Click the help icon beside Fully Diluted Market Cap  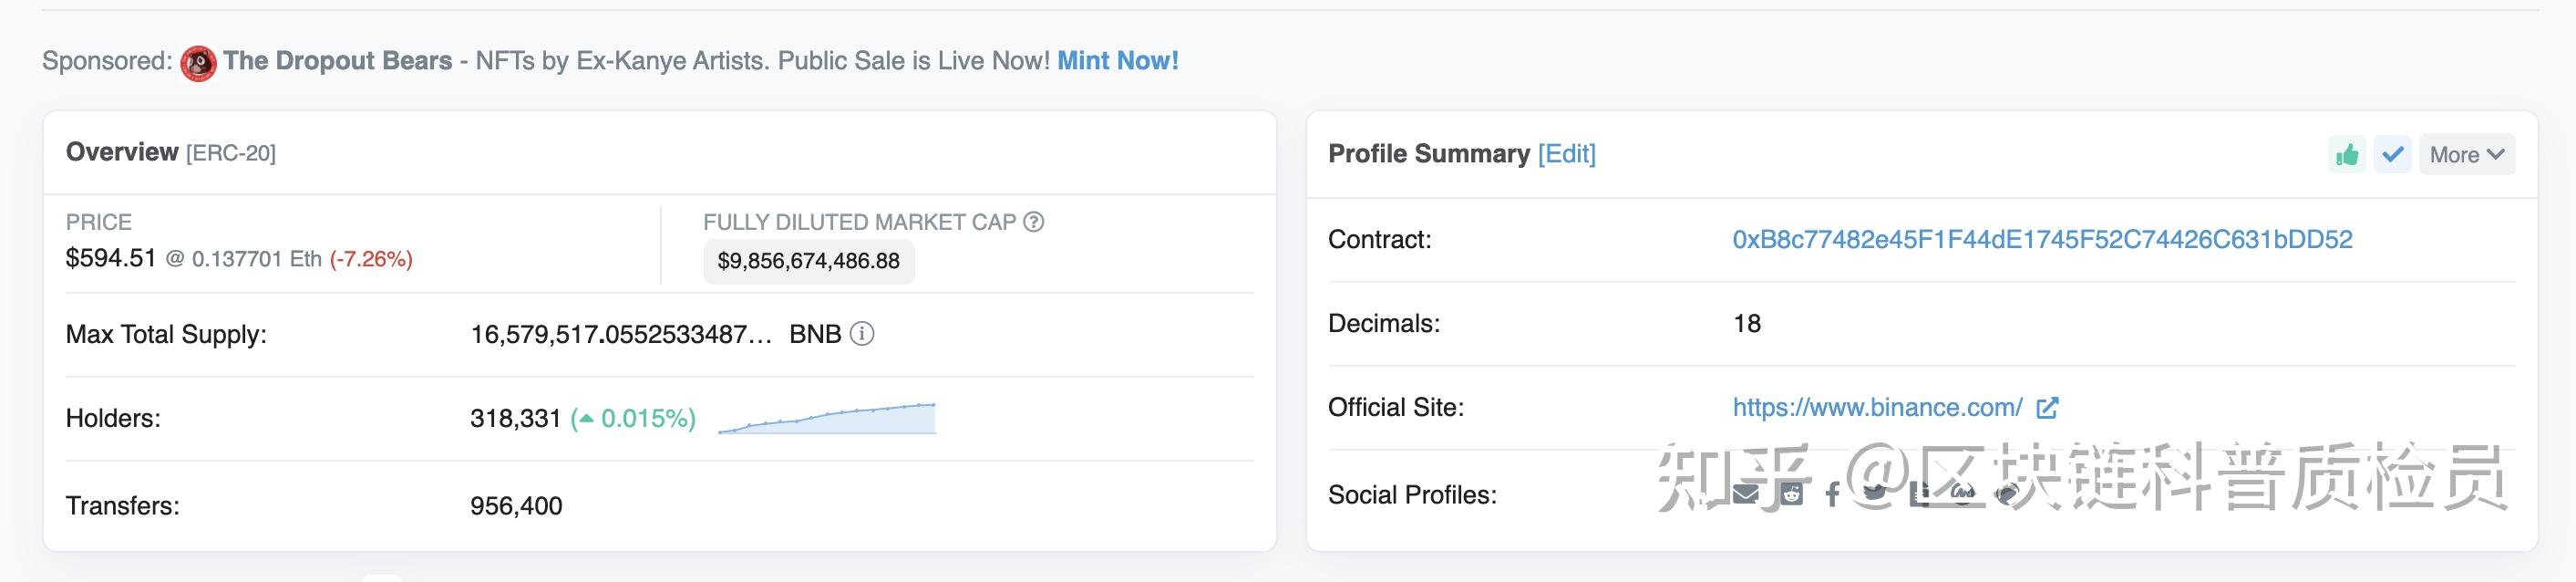(x=1034, y=222)
